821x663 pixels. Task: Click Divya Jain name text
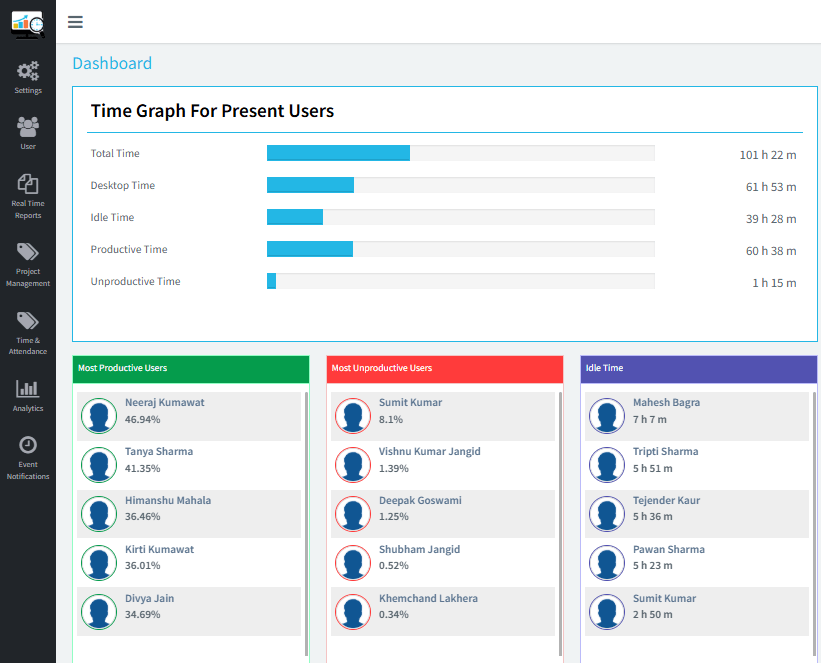point(149,598)
